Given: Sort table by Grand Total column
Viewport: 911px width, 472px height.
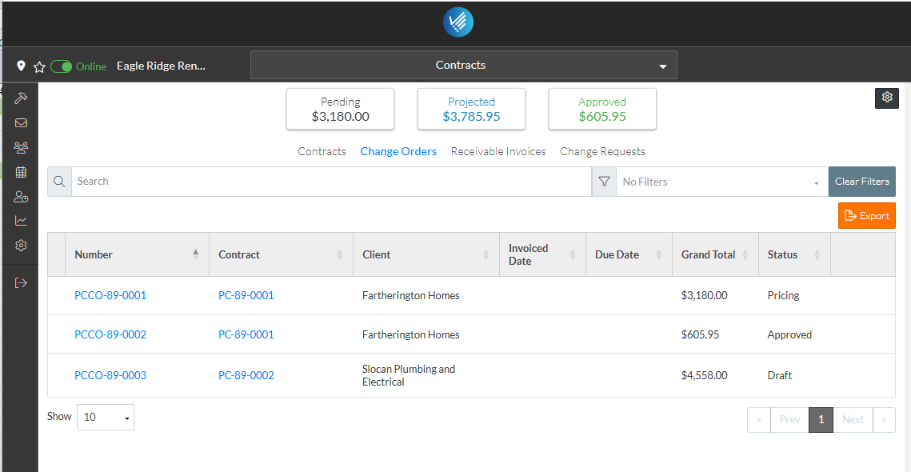Looking at the screenshot, I should [x=709, y=255].
